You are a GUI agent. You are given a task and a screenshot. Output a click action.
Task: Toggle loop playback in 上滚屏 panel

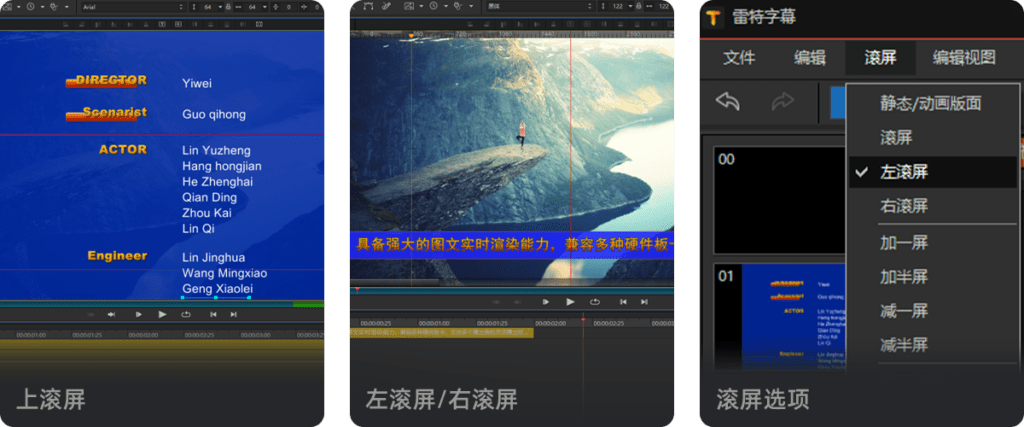click(x=186, y=315)
